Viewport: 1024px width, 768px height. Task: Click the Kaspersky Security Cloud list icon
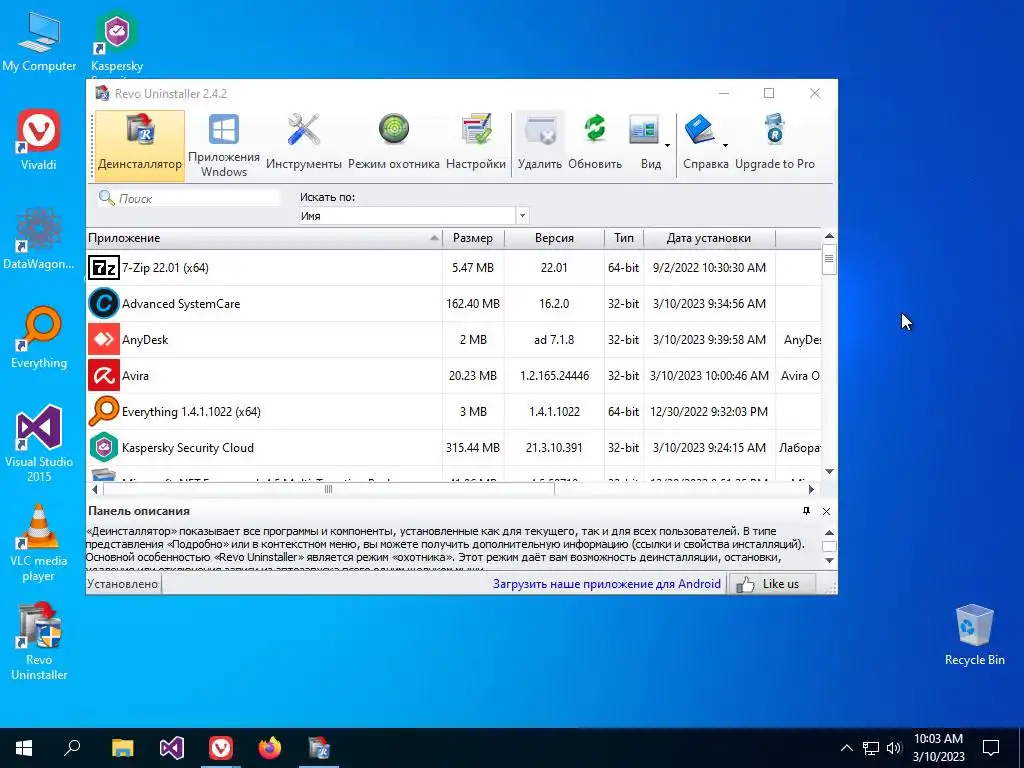coord(104,447)
